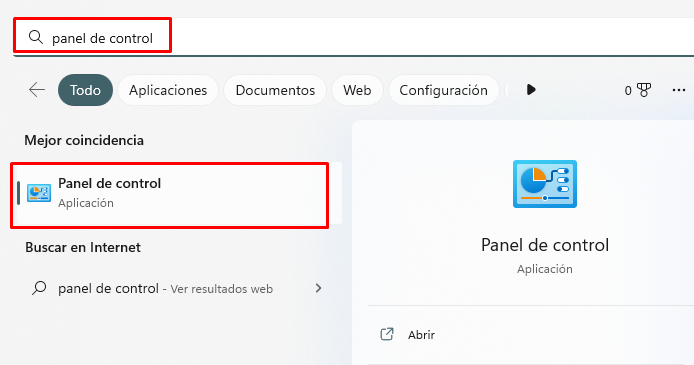Switch to the Aplicaciones filter tab
This screenshot has height=365, width=694.
pos(168,90)
